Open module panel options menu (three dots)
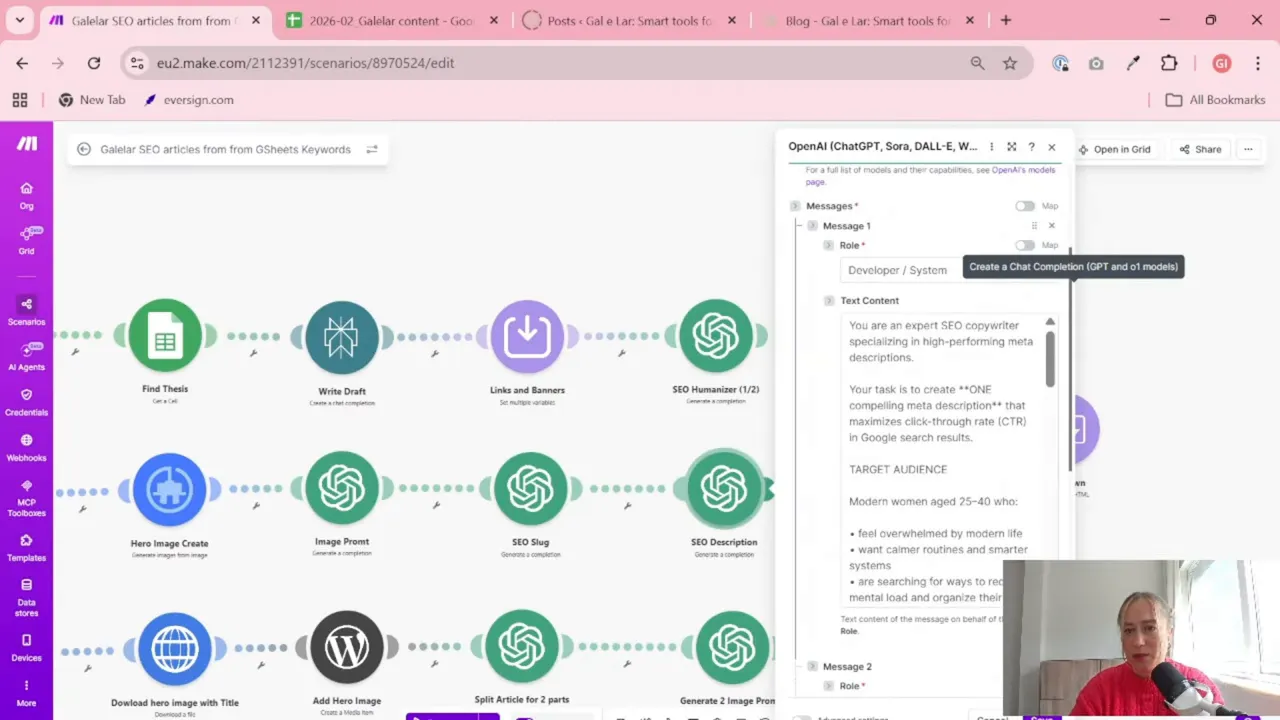The image size is (1280, 720). (992, 147)
